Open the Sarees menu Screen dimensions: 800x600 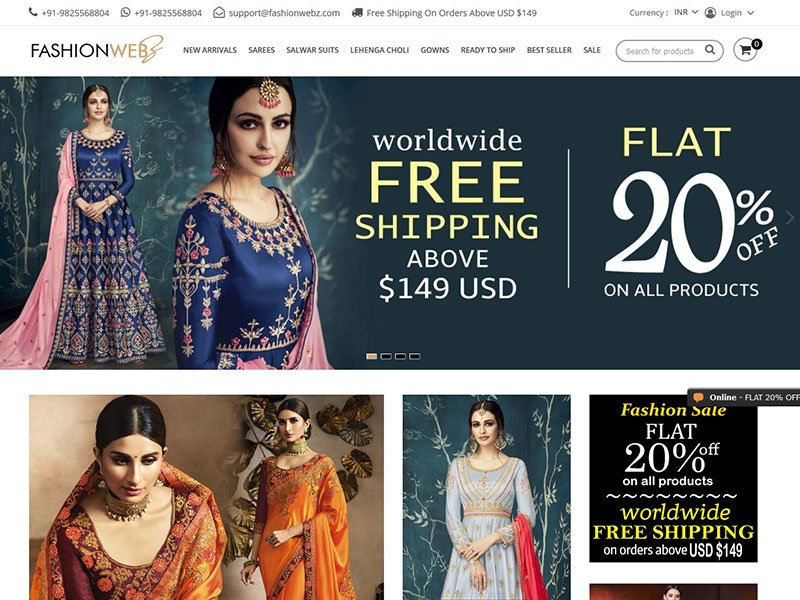pyautogui.click(x=261, y=50)
